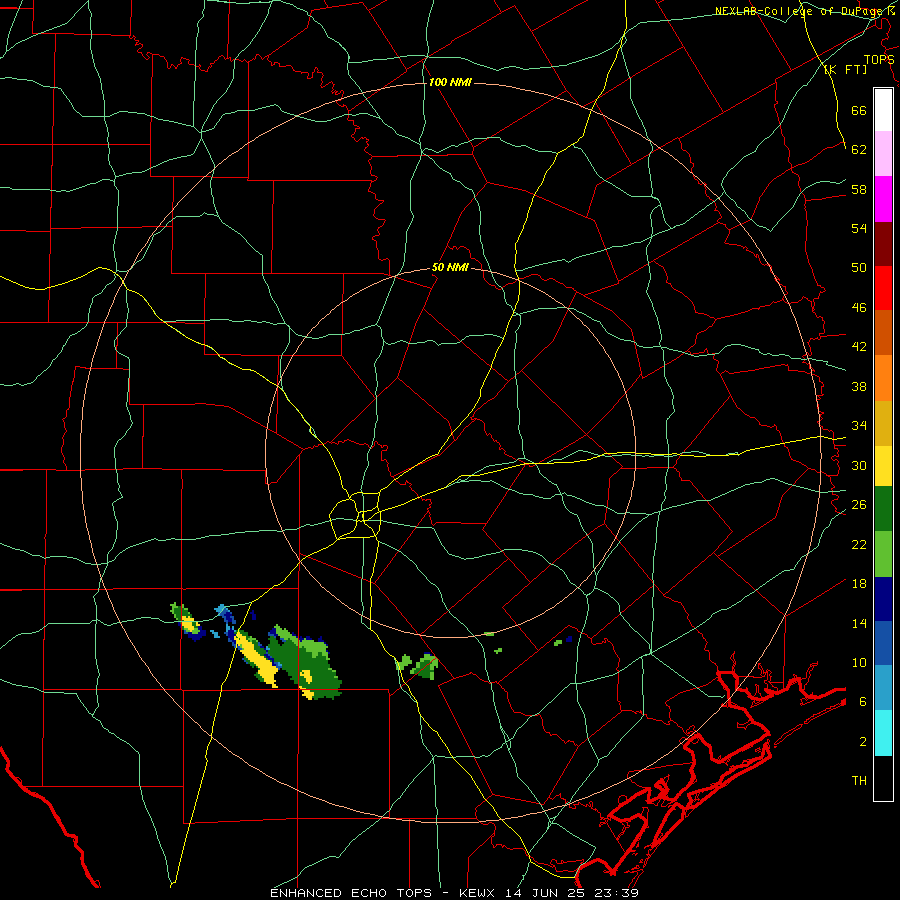This screenshot has height=900, width=900.
Task: Click the legend value 66
Action: click(x=859, y=111)
